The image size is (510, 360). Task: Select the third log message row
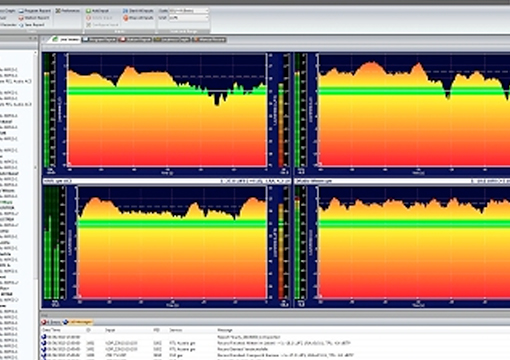click(x=275, y=349)
